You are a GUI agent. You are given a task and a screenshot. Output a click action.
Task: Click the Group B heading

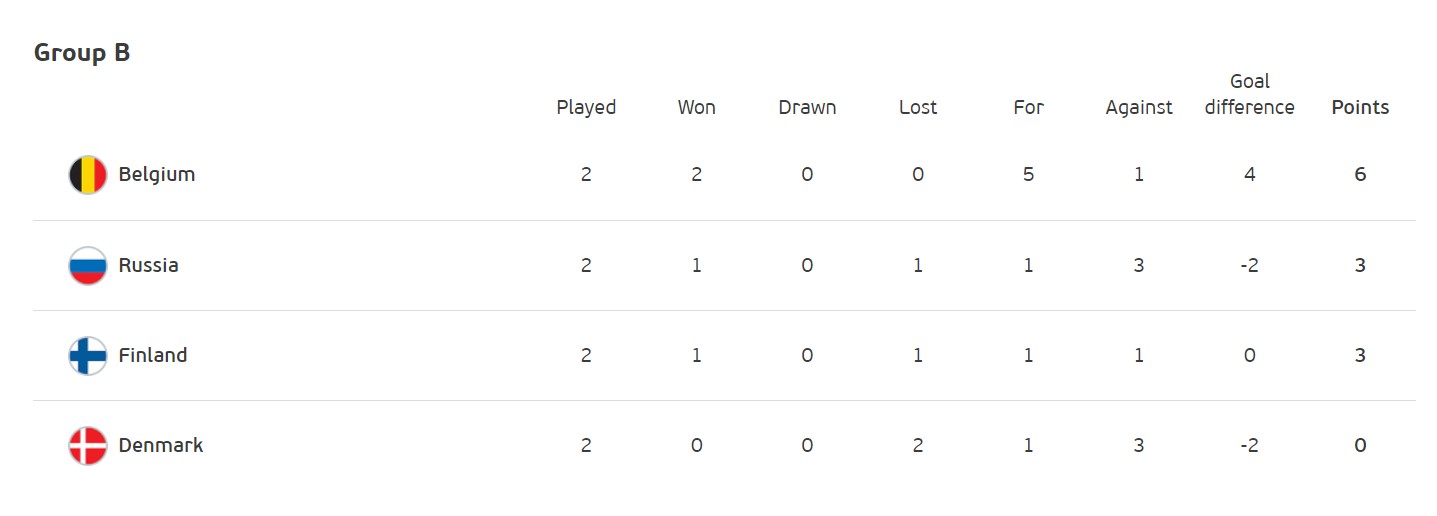[x=82, y=53]
